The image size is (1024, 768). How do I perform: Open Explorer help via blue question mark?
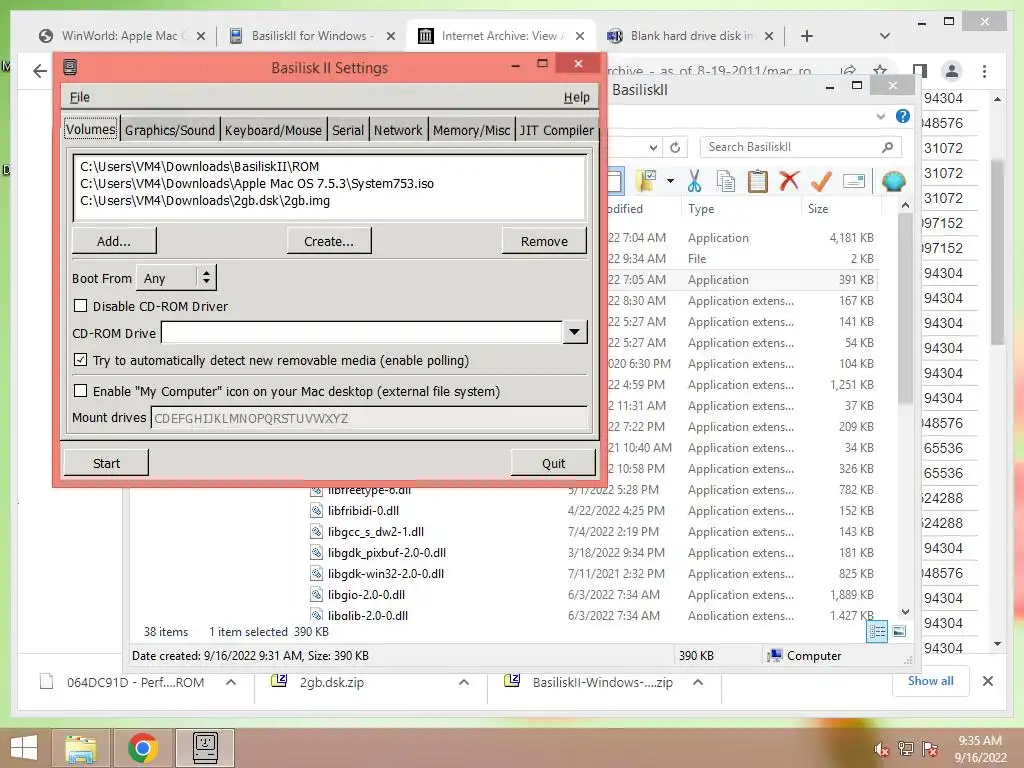903,116
